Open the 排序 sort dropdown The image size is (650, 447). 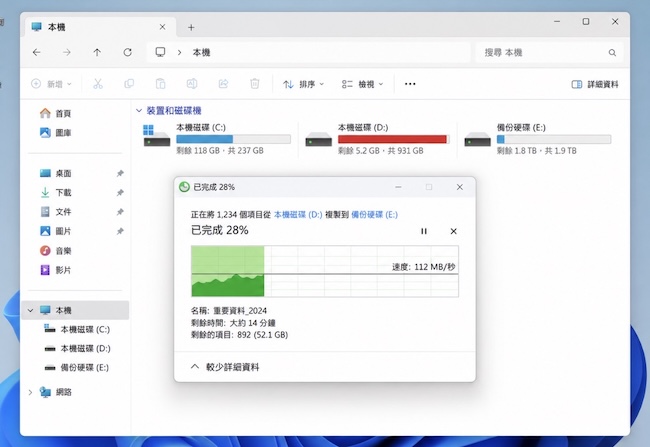click(x=303, y=84)
